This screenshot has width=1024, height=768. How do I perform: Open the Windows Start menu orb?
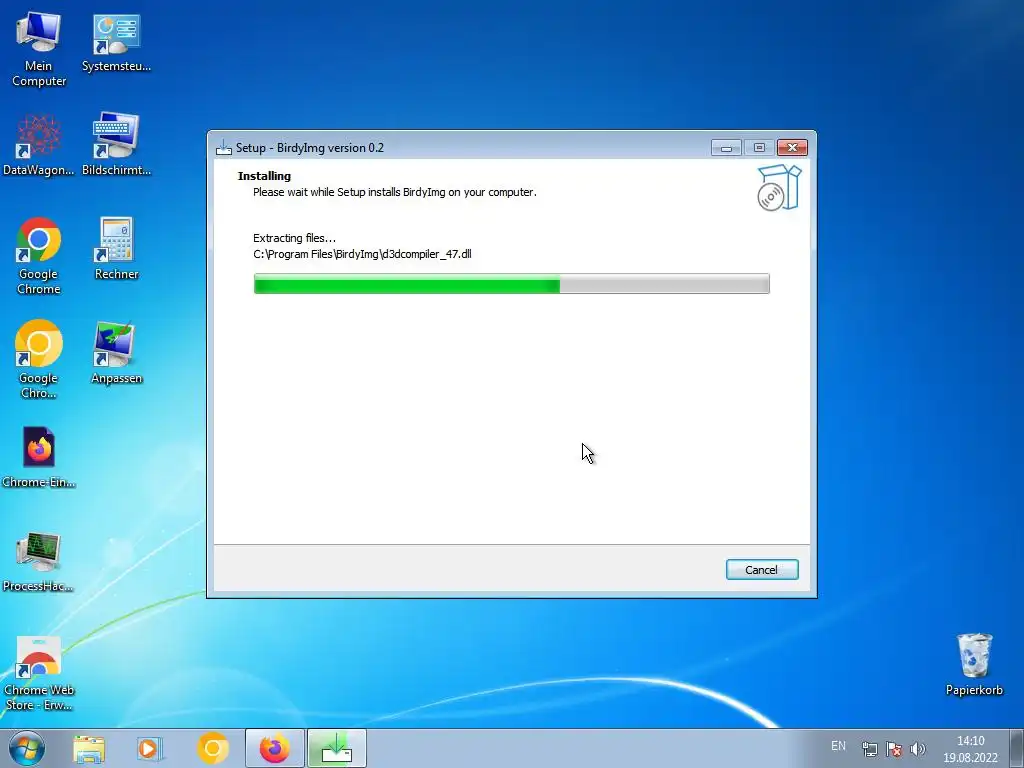(x=27, y=748)
